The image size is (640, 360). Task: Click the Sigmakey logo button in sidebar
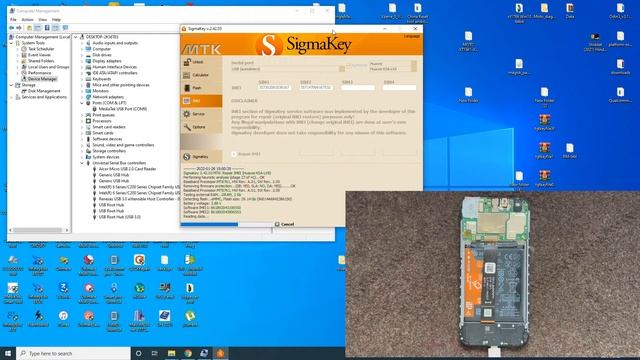(x=201, y=157)
